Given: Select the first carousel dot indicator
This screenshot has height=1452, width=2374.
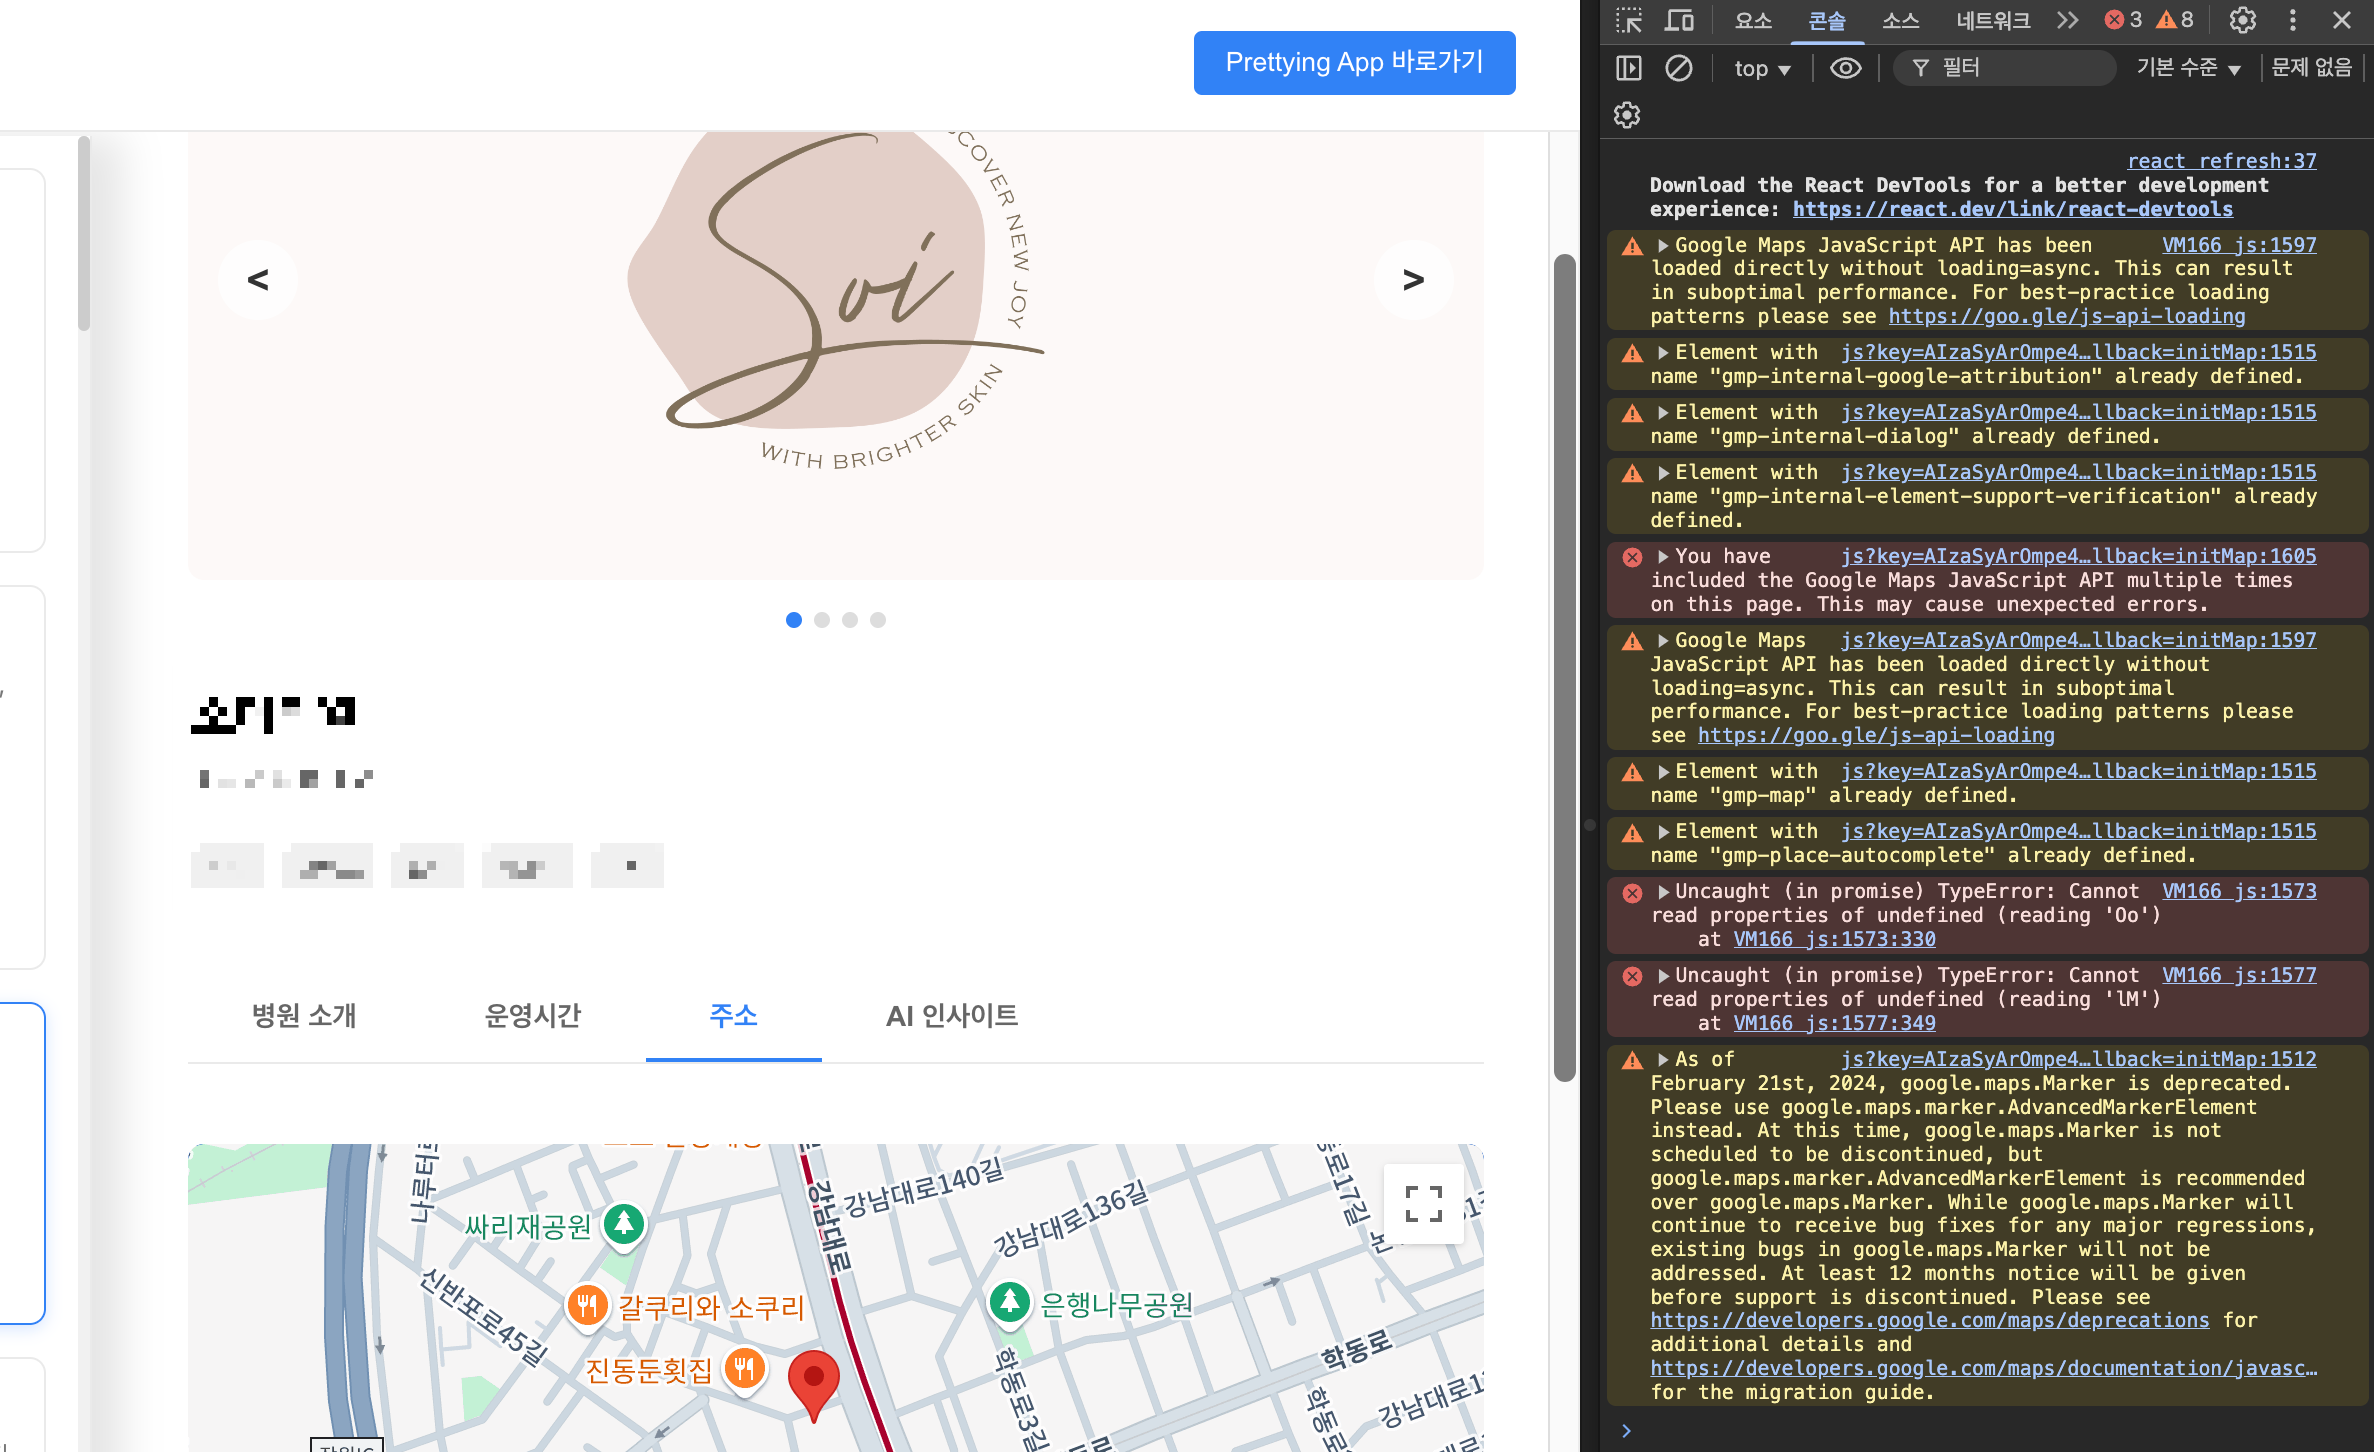Looking at the screenshot, I should pyautogui.click(x=794, y=620).
